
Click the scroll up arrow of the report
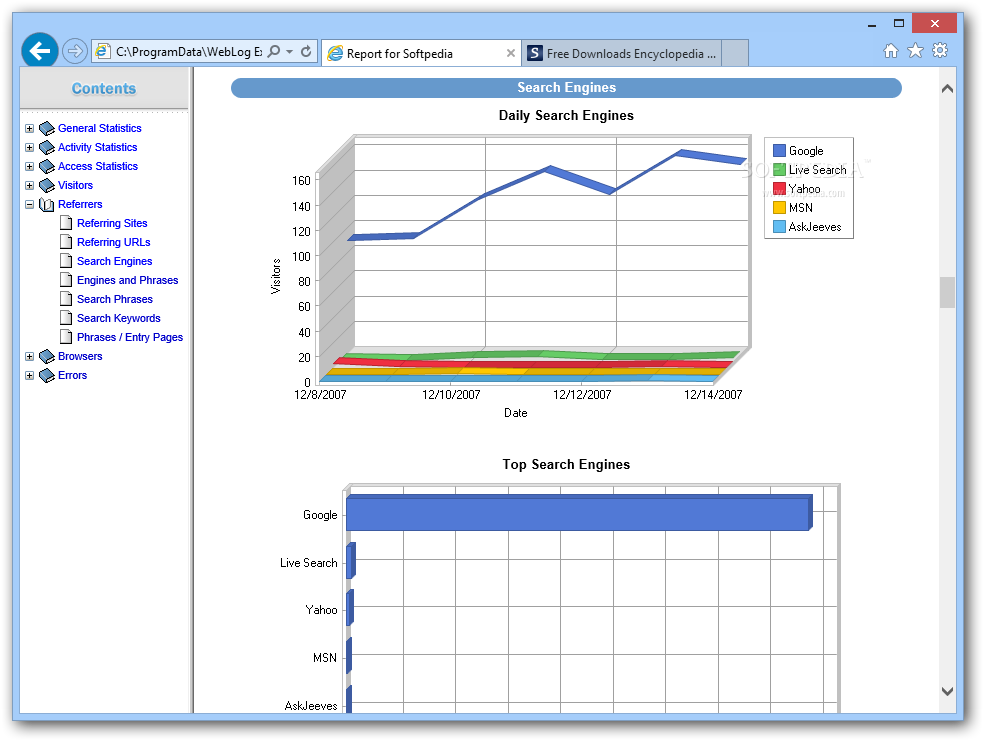click(x=947, y=88)
